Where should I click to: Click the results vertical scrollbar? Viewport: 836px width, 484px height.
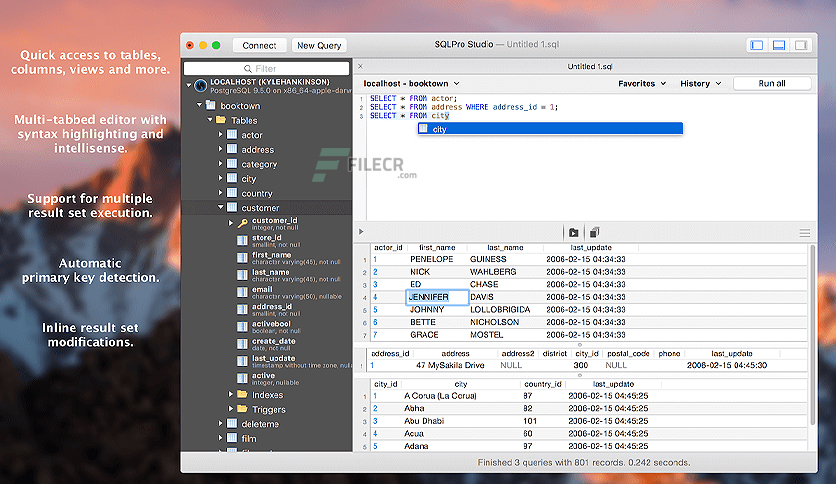point(813,336)
